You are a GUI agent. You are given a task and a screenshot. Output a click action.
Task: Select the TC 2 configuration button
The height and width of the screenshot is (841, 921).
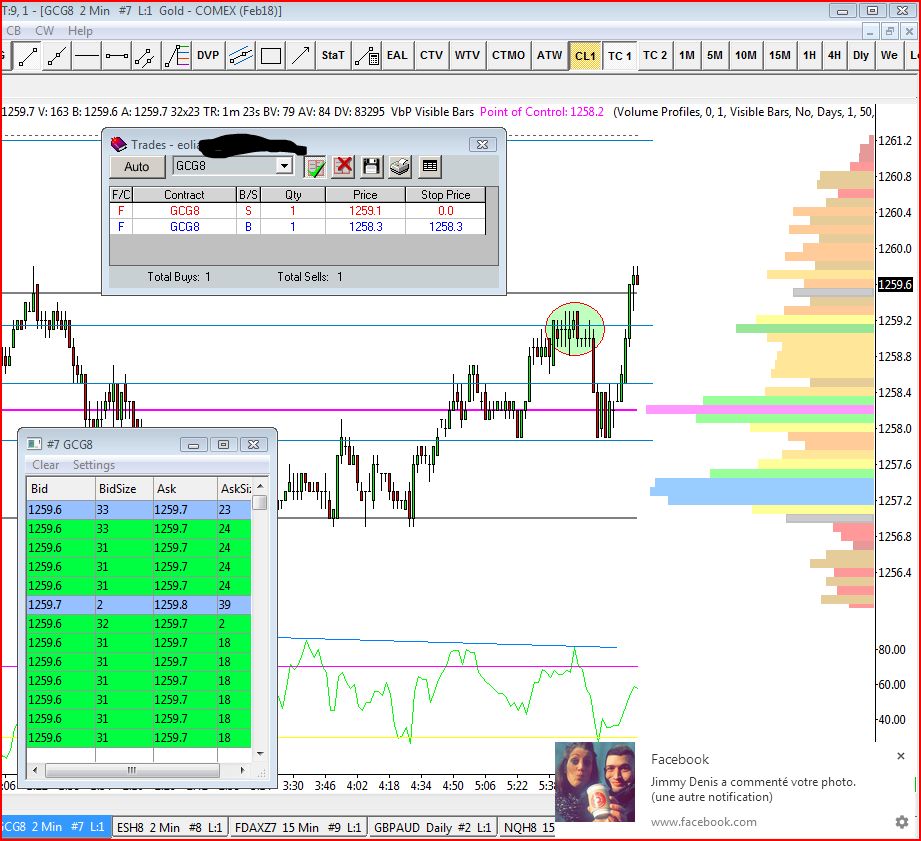click(x=656, y=56)
